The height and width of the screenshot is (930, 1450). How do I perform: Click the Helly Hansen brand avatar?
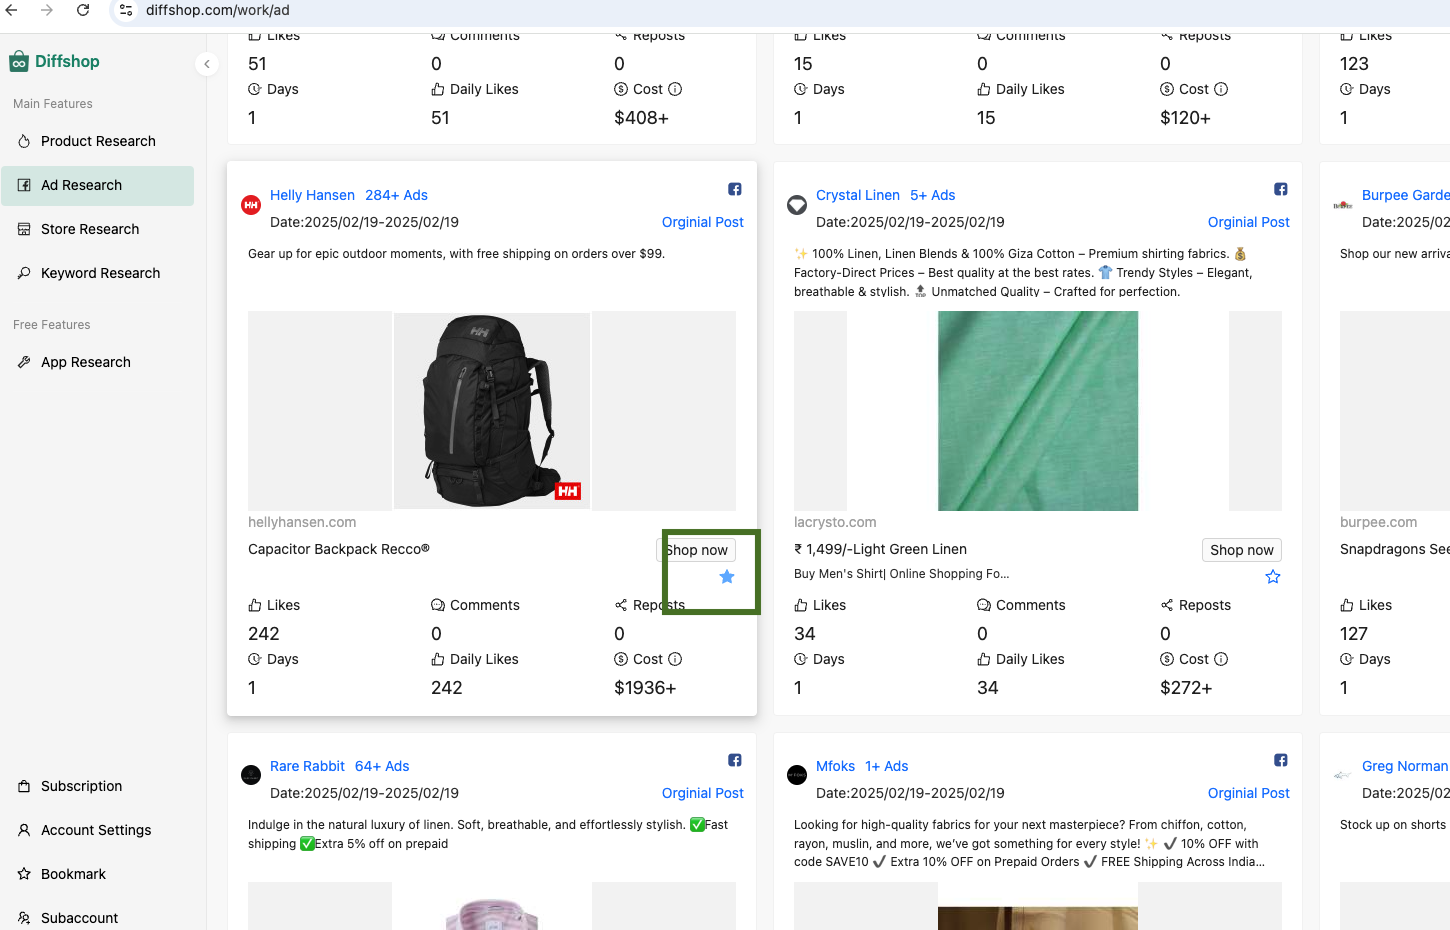point(251,205)
